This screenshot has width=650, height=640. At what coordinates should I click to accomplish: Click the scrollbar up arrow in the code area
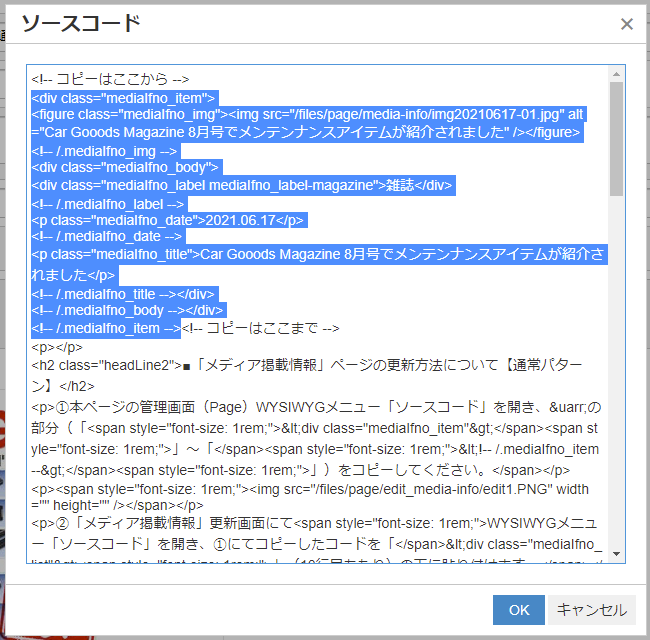pyautogui.click(x=616, y=75)
